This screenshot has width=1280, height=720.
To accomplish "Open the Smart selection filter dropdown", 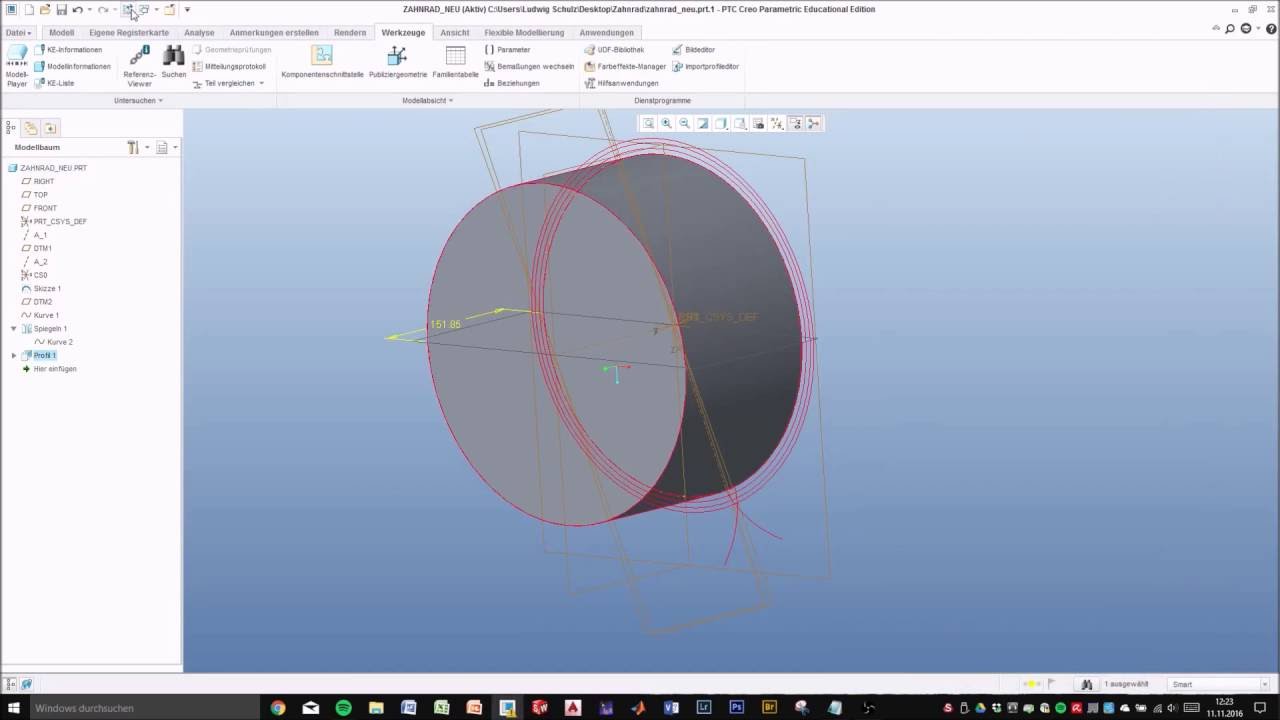I will click(x=1218, y=684).
